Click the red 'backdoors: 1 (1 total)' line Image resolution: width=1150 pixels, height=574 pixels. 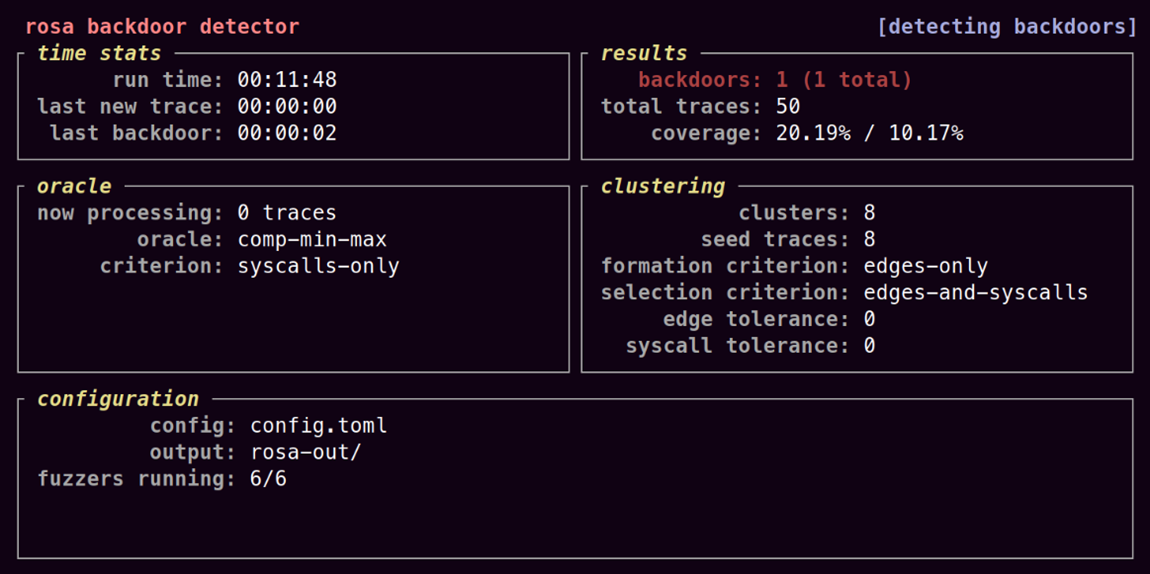[775, 80]
